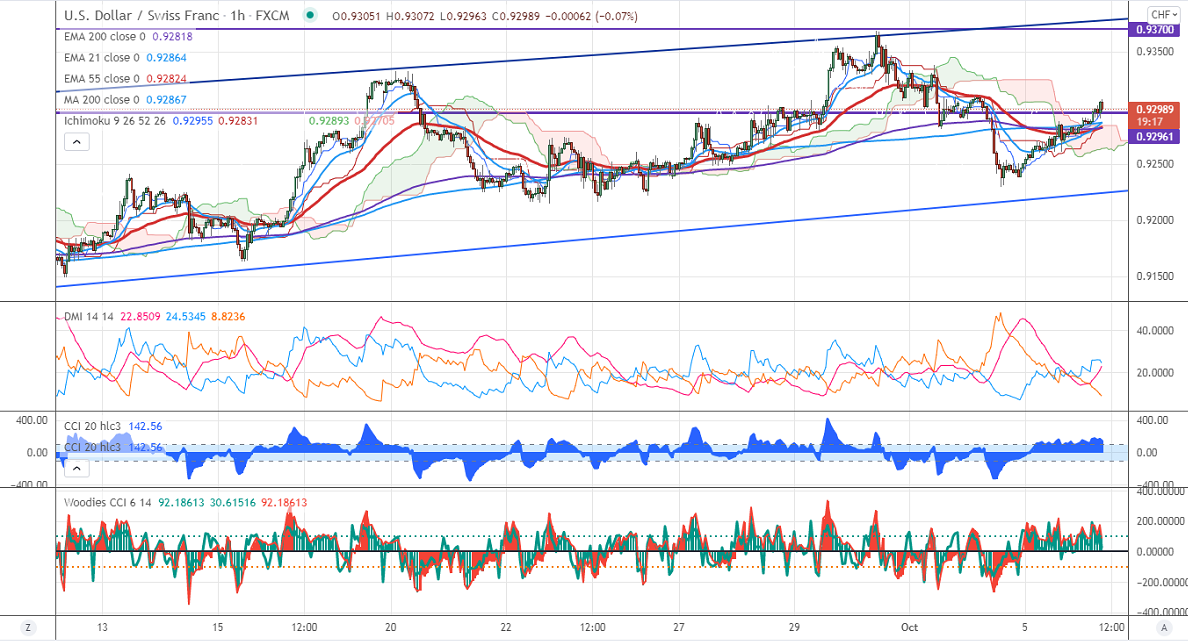
Task: Click the DMI orange value 8.8236
Action: point(228,317)
